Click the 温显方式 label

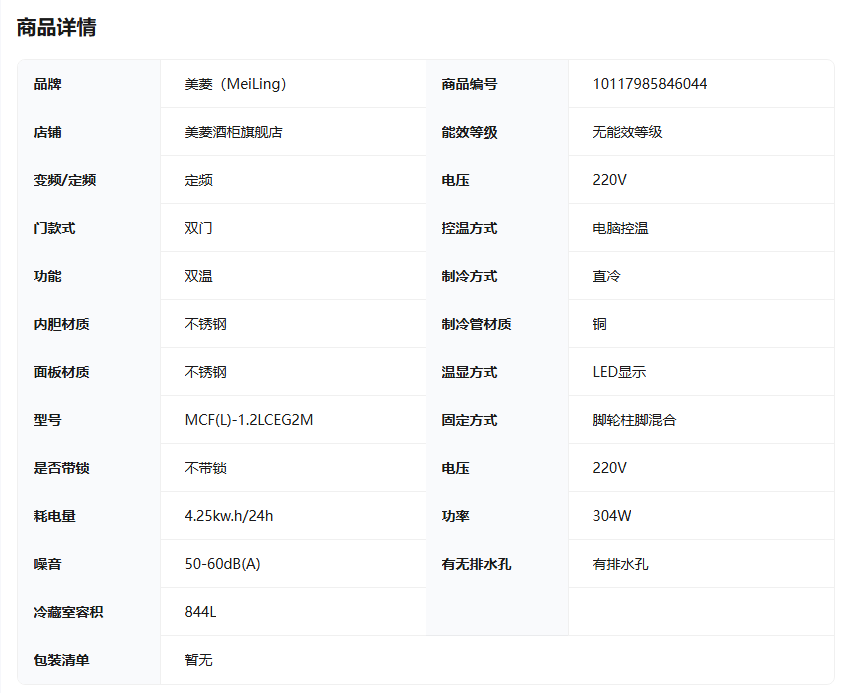pos(469,372)
